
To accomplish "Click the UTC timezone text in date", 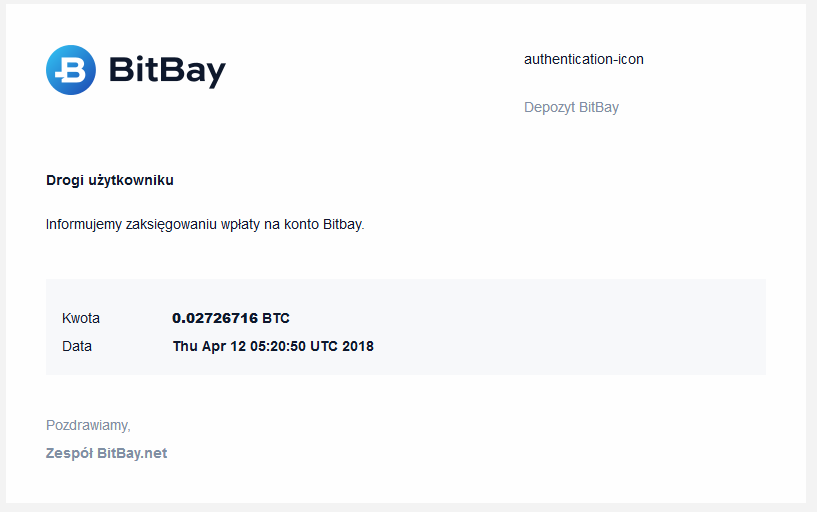I will pos(324,346).
